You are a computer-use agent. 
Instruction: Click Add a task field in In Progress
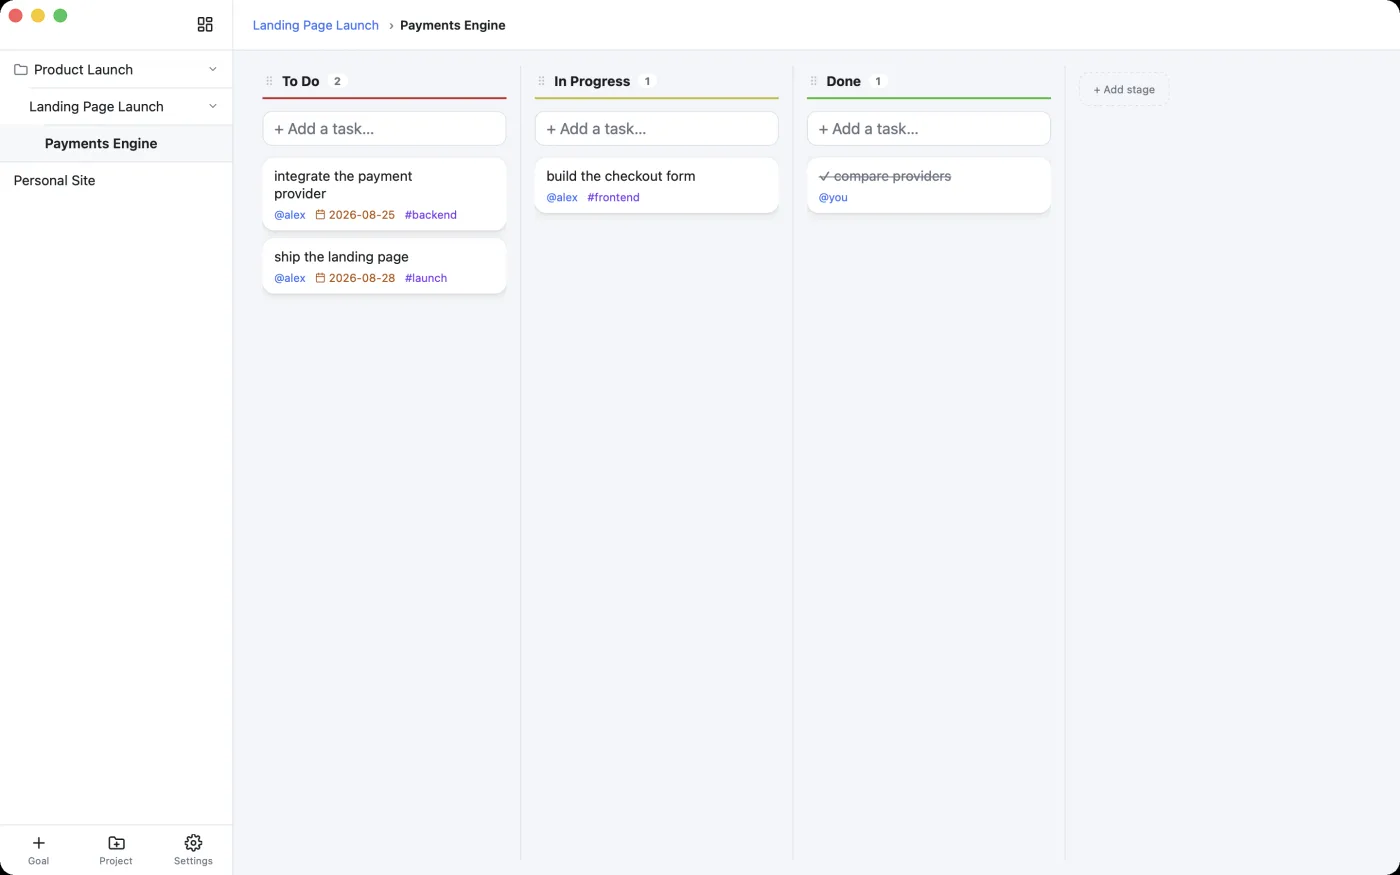(x=656, y=129)
